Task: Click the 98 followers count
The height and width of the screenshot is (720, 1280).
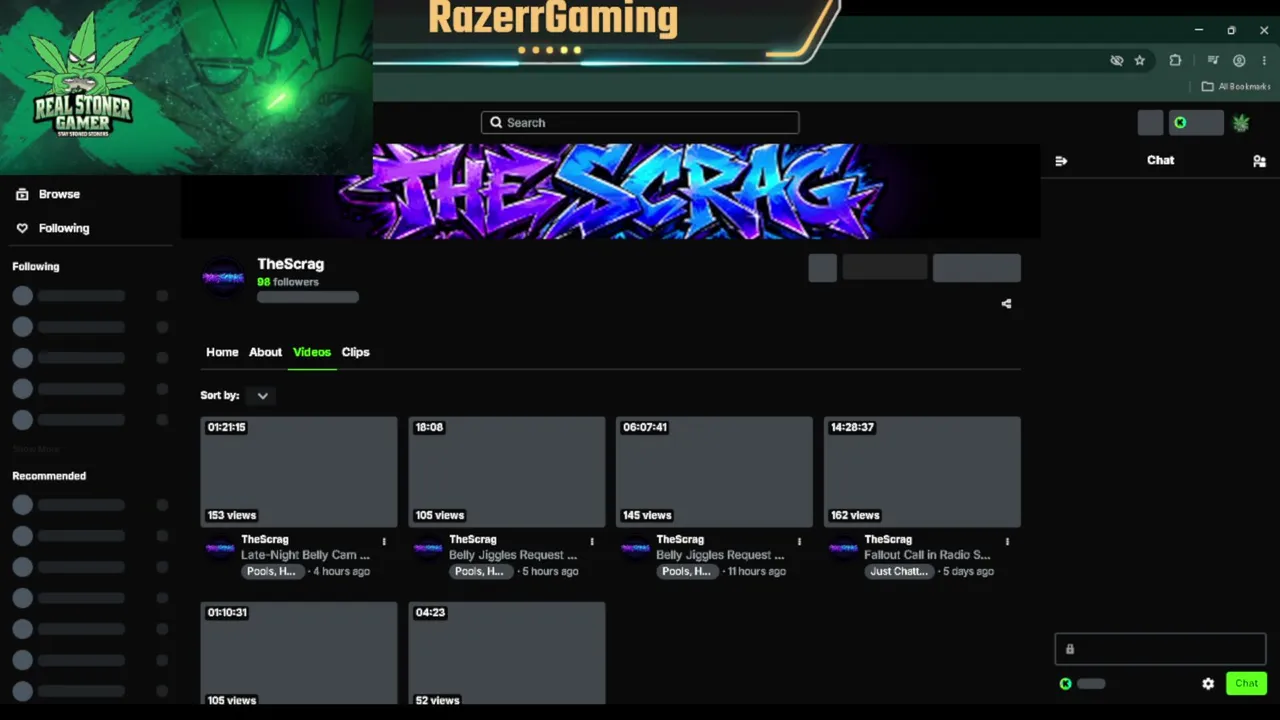Action: 288,282
